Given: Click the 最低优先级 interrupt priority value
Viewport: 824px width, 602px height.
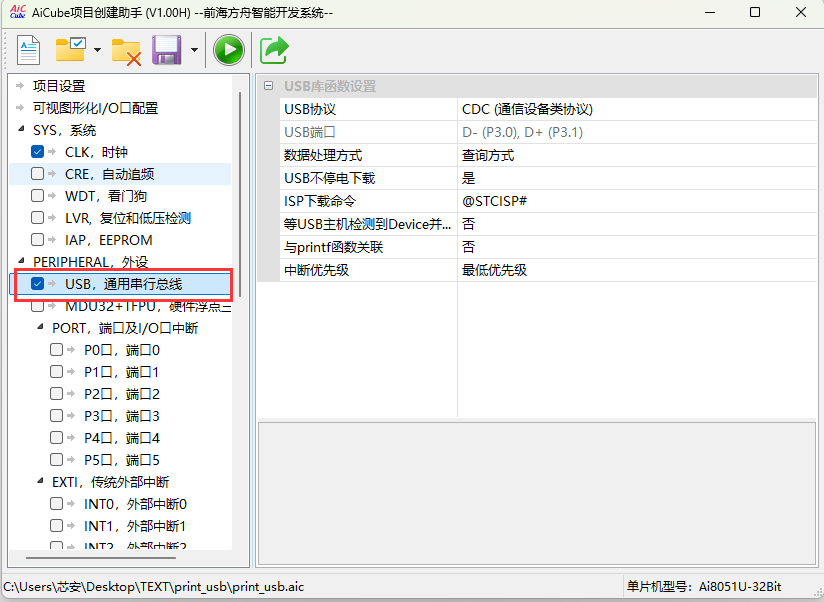Looking at the screenshot, I should (494, 270).
